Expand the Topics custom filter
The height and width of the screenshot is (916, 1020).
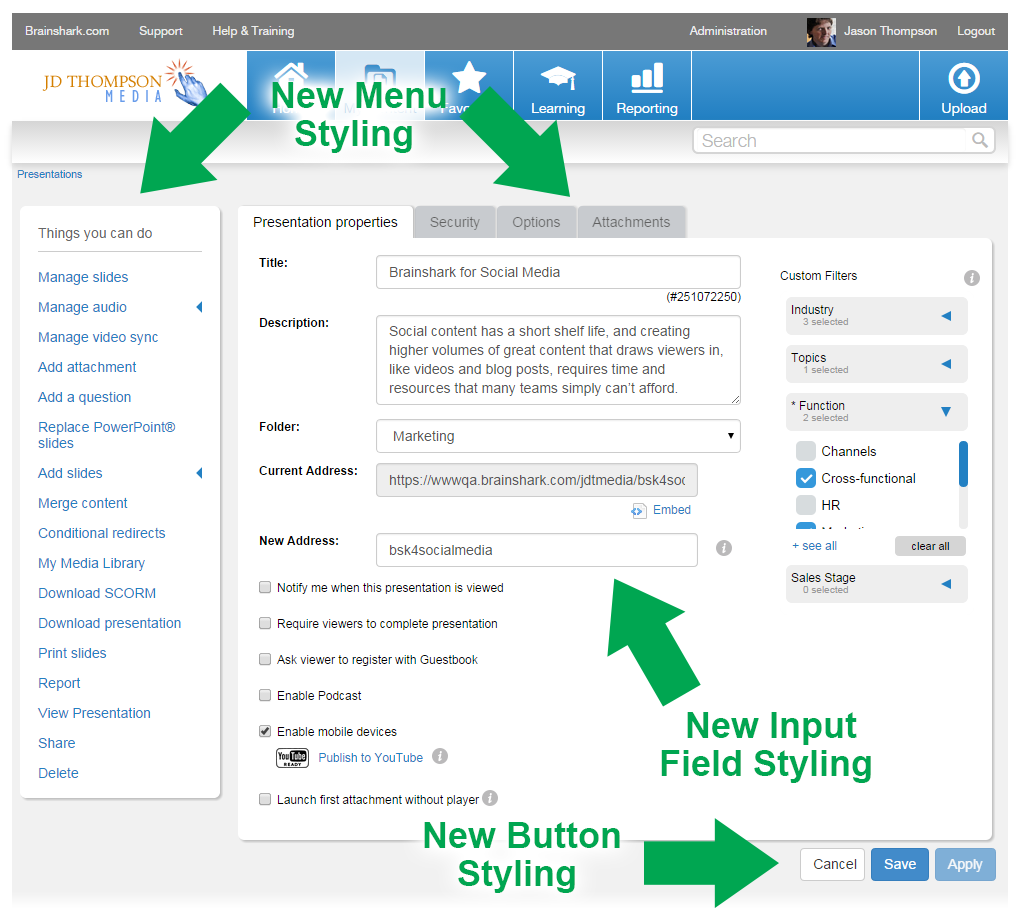876,364
